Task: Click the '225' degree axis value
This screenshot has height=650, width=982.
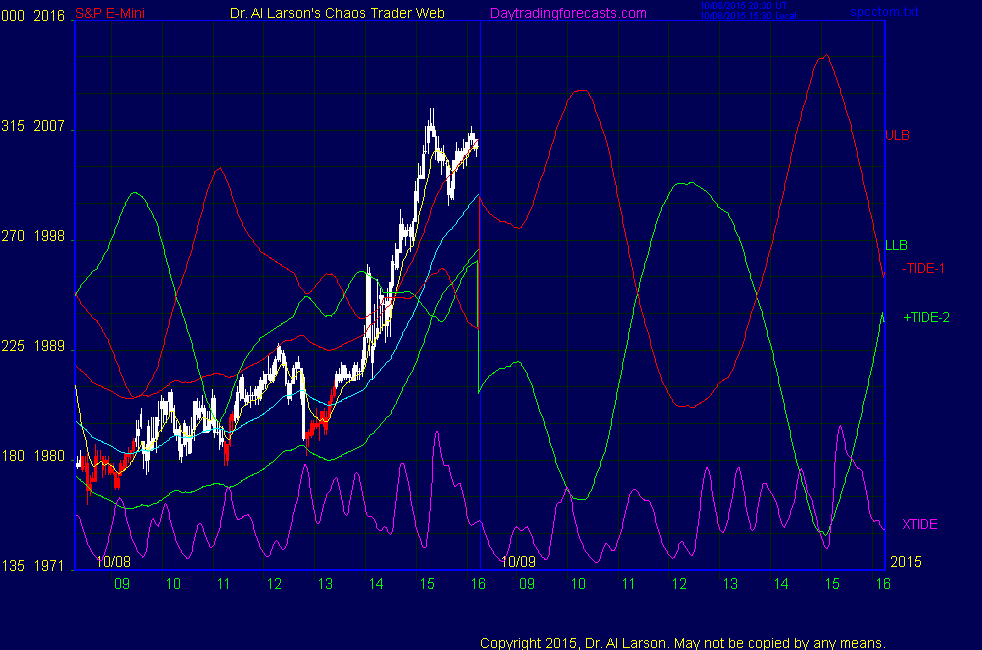Action: pyautogui.click(x=13, y=346)
